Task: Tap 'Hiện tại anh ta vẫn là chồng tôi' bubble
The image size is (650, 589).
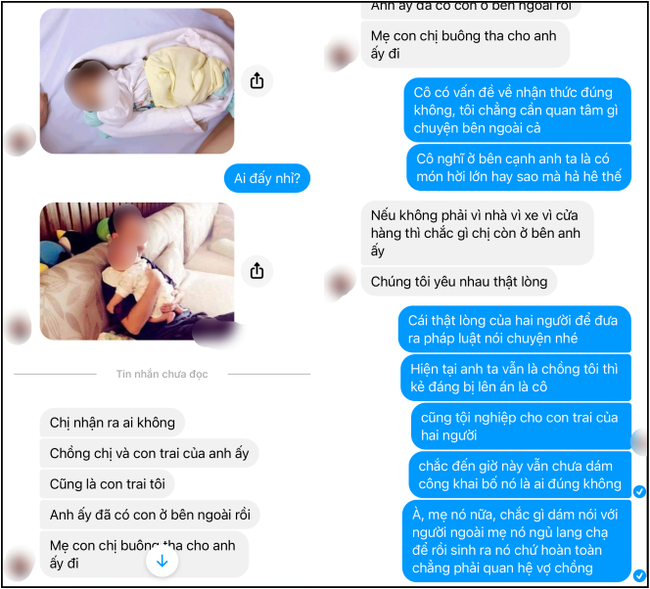Action: [x=516, y=378]
